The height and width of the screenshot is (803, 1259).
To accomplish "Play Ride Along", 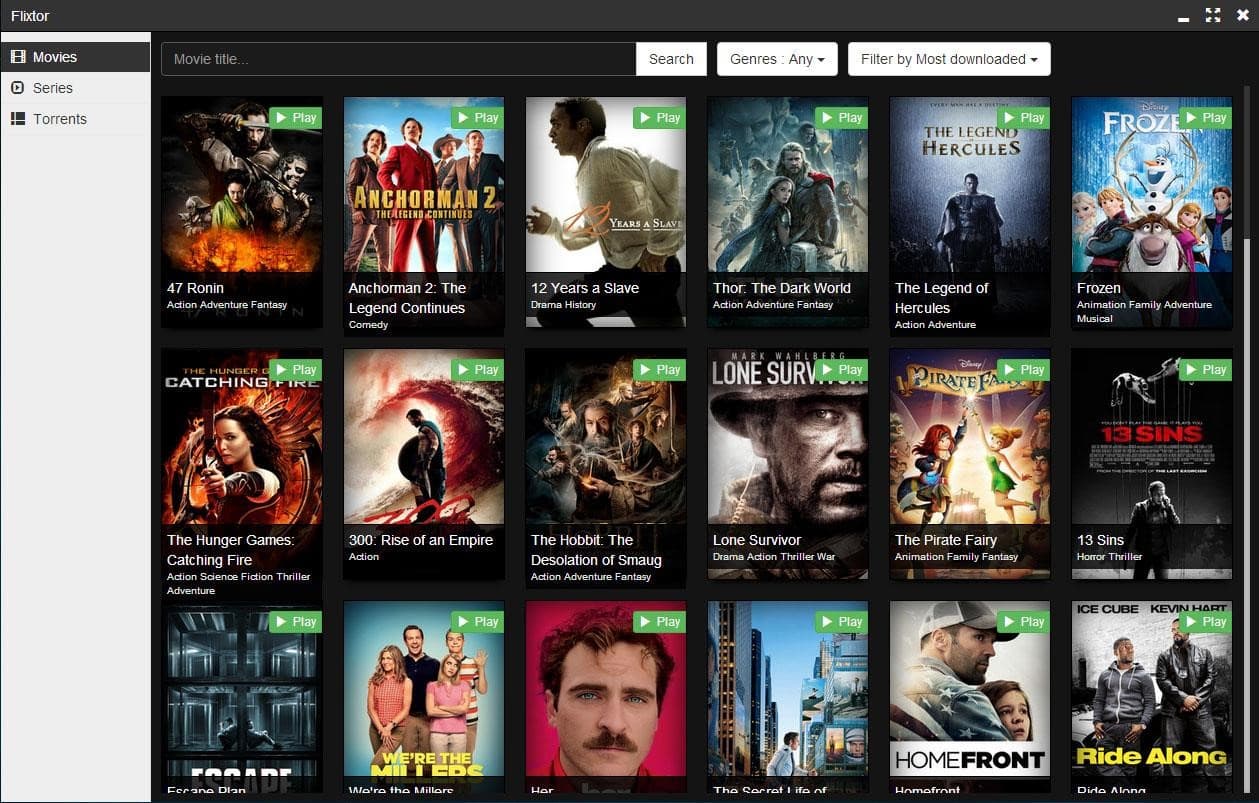I will pyautogui.click(x=1206, y=621).
